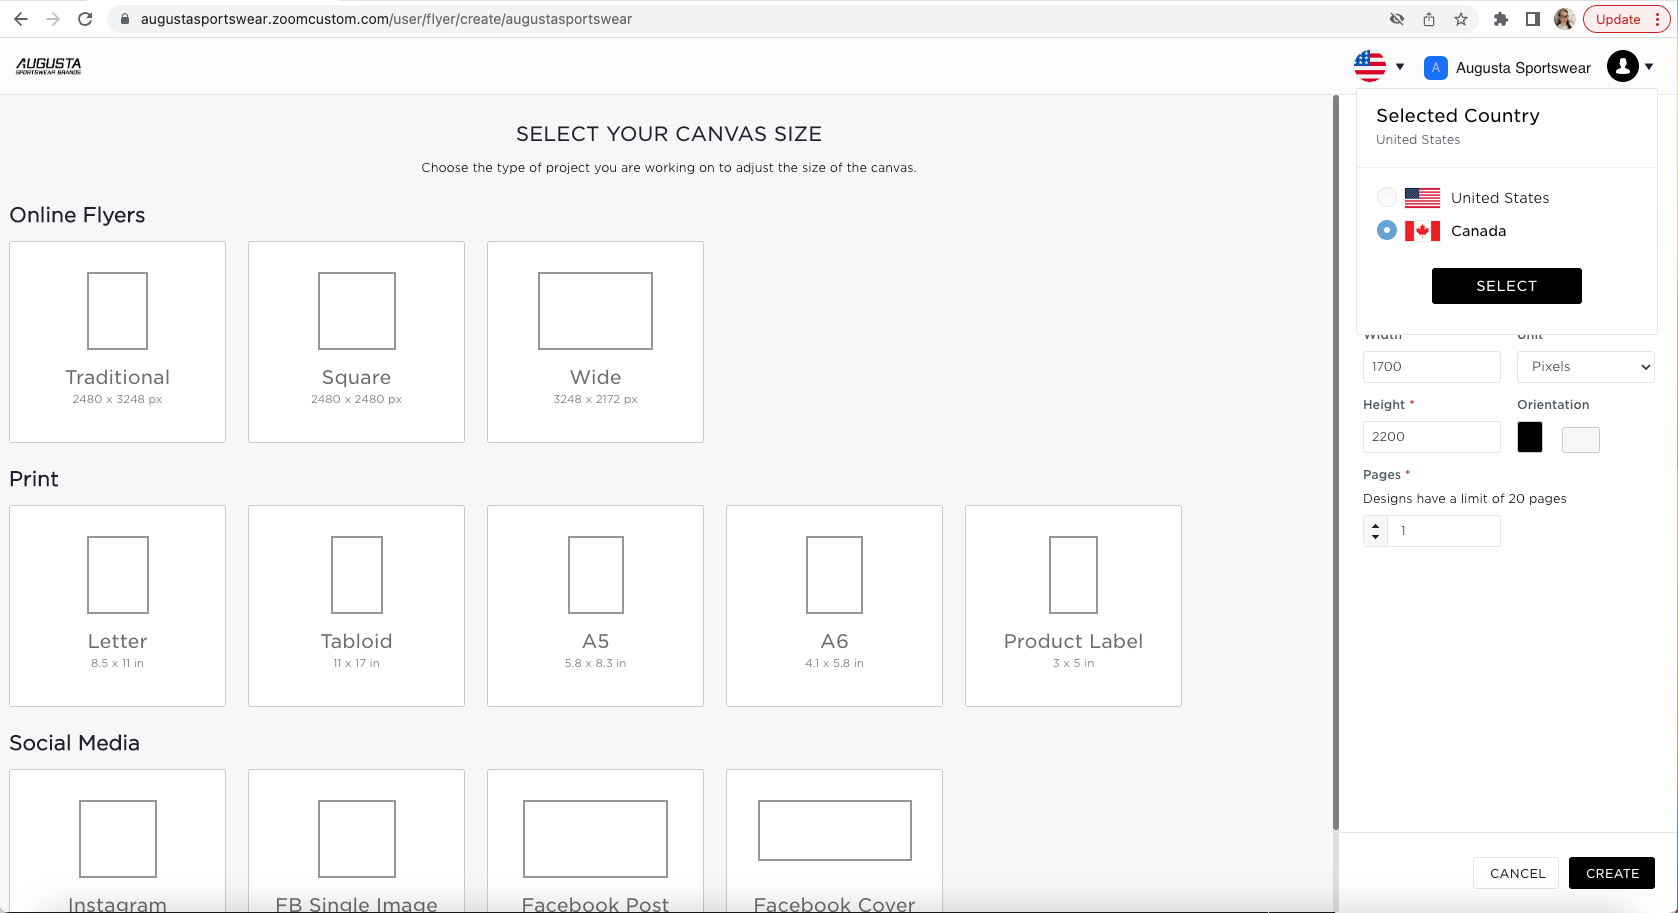This screenshot has height=913, width=1678.
Task: Expand the country selector dropdown arrow
Action: (1400, 67)
